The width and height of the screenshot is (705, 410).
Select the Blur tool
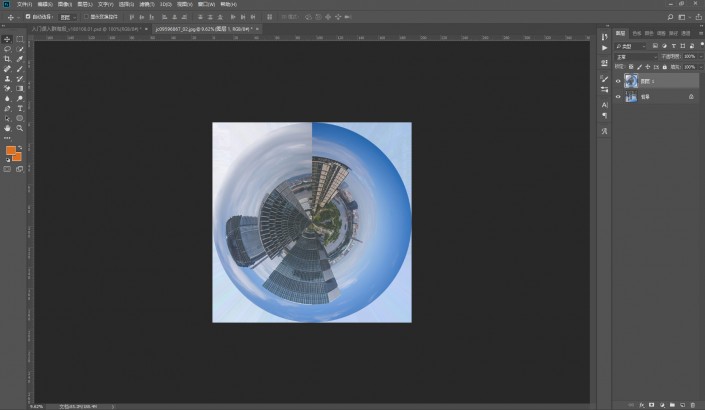tap(7, 98)
